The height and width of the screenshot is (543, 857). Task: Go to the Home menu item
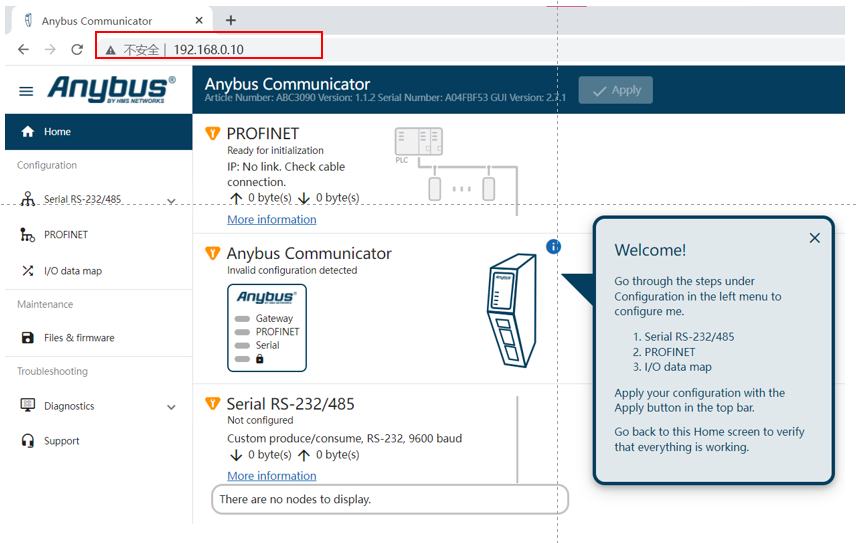(x=98, y=132)
